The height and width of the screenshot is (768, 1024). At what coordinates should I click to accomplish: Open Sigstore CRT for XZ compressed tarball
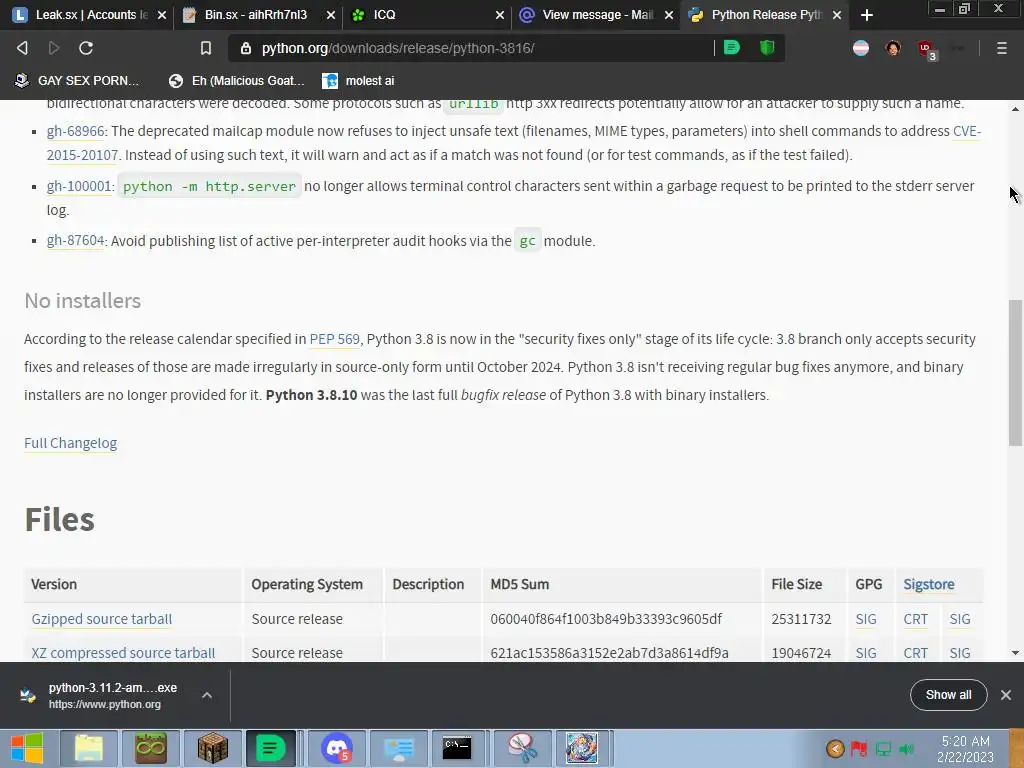click(916, 652)
